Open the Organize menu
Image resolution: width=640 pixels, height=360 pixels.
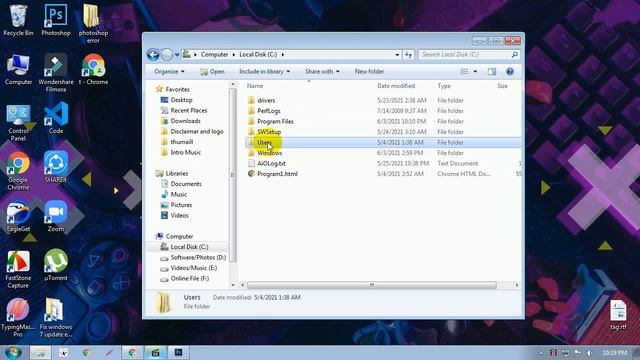click(x=169, y=71)
